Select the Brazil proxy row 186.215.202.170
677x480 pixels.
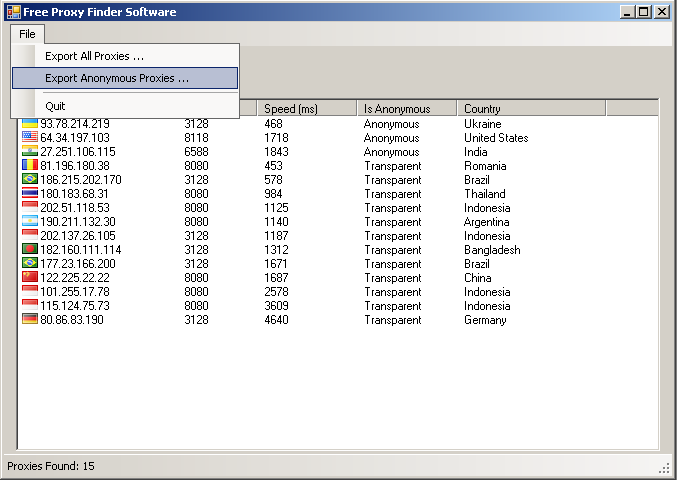[x=81, y=180]
